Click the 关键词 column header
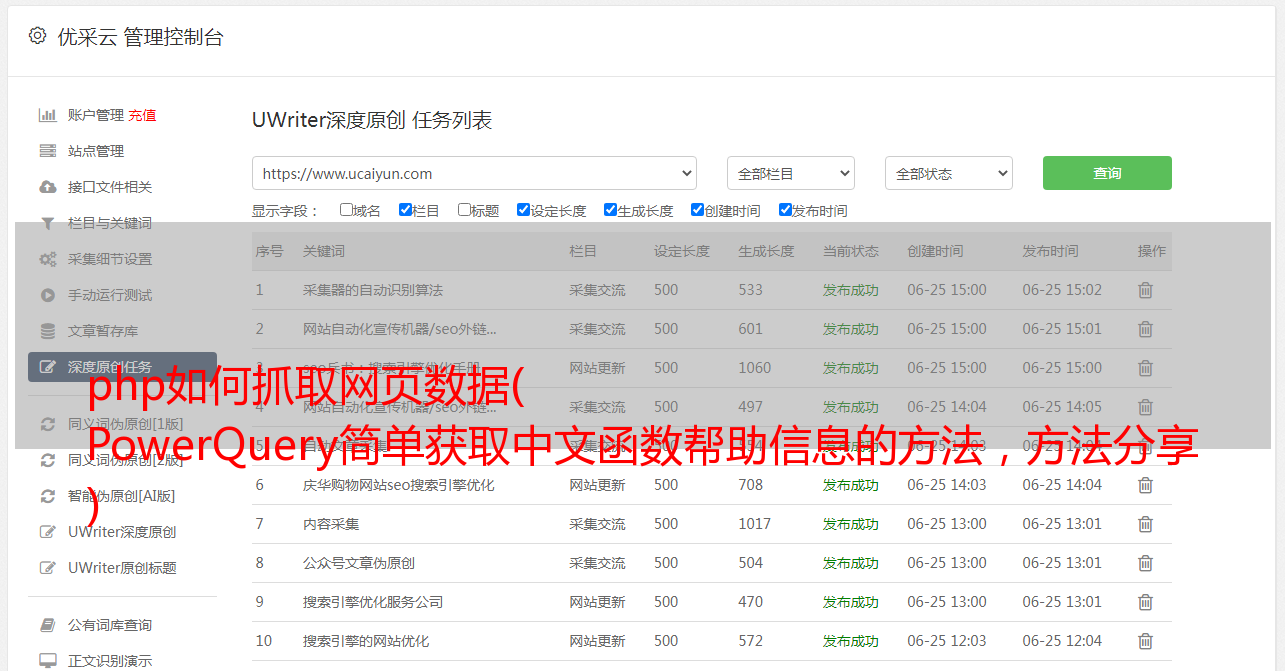Image resolution: width=1285 pixels, height=671 pixels. [x=324, y=251]
